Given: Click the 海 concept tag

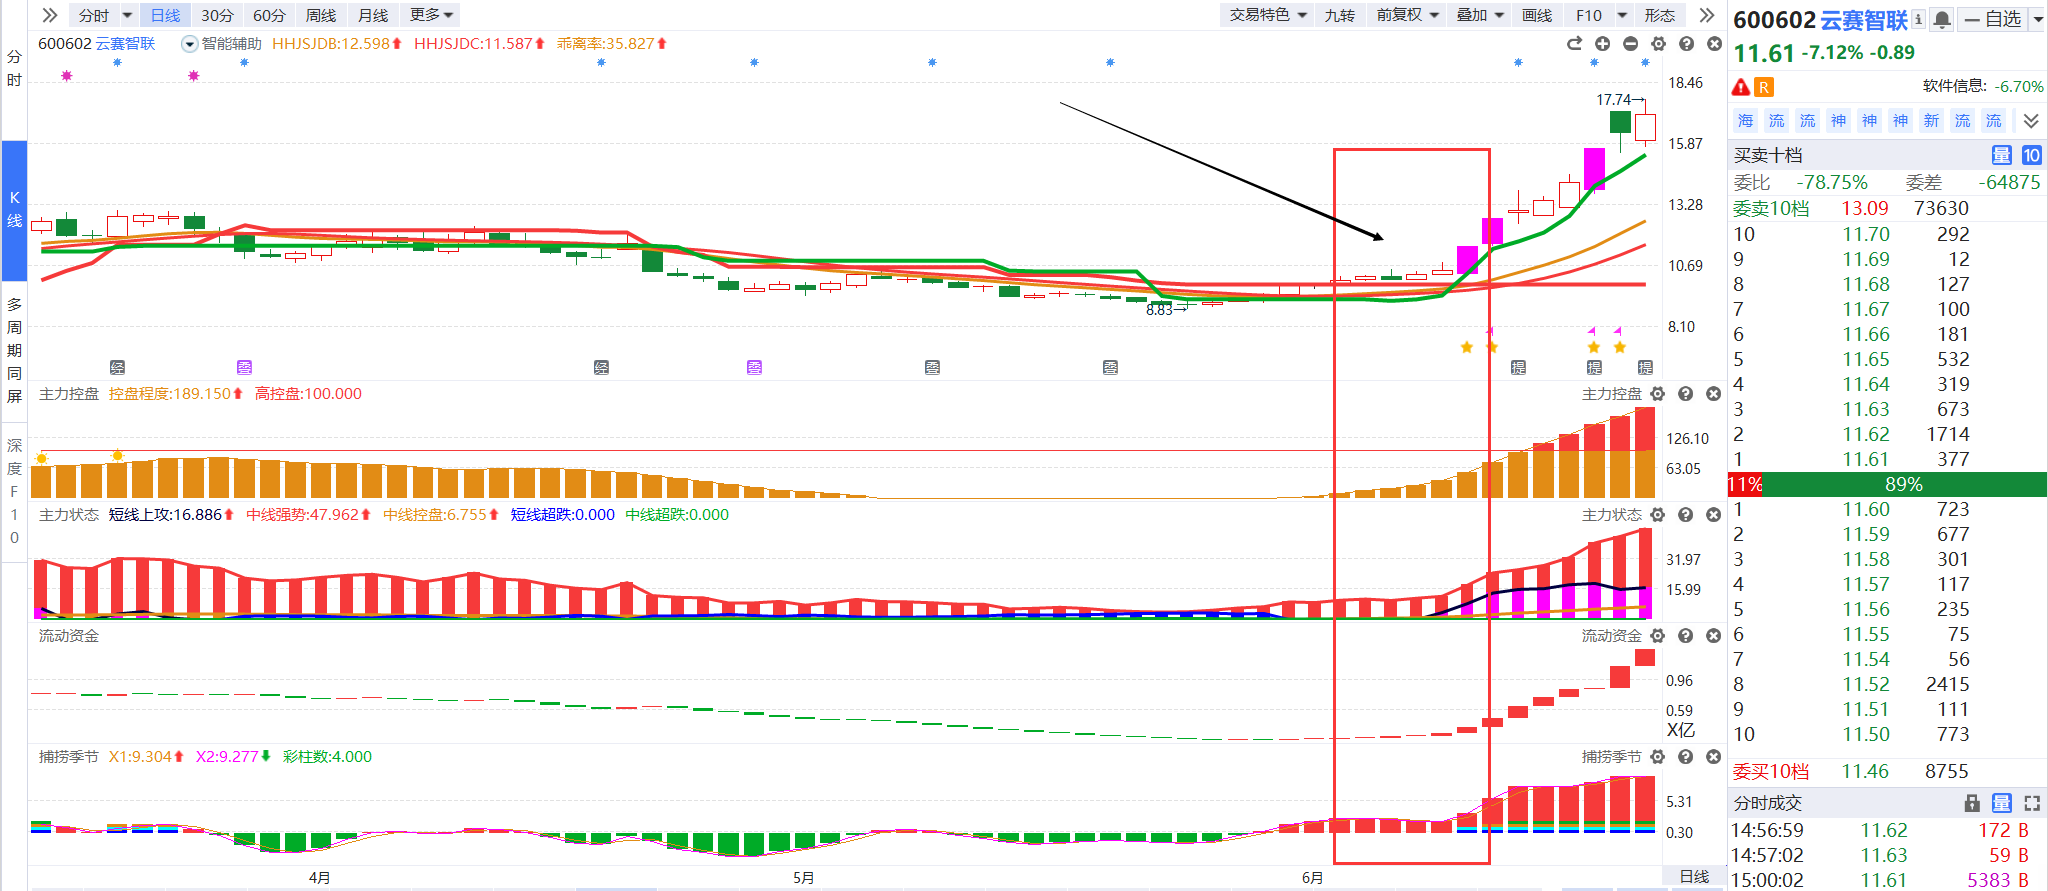Looking at the screenshot, I should (1745, 121).
